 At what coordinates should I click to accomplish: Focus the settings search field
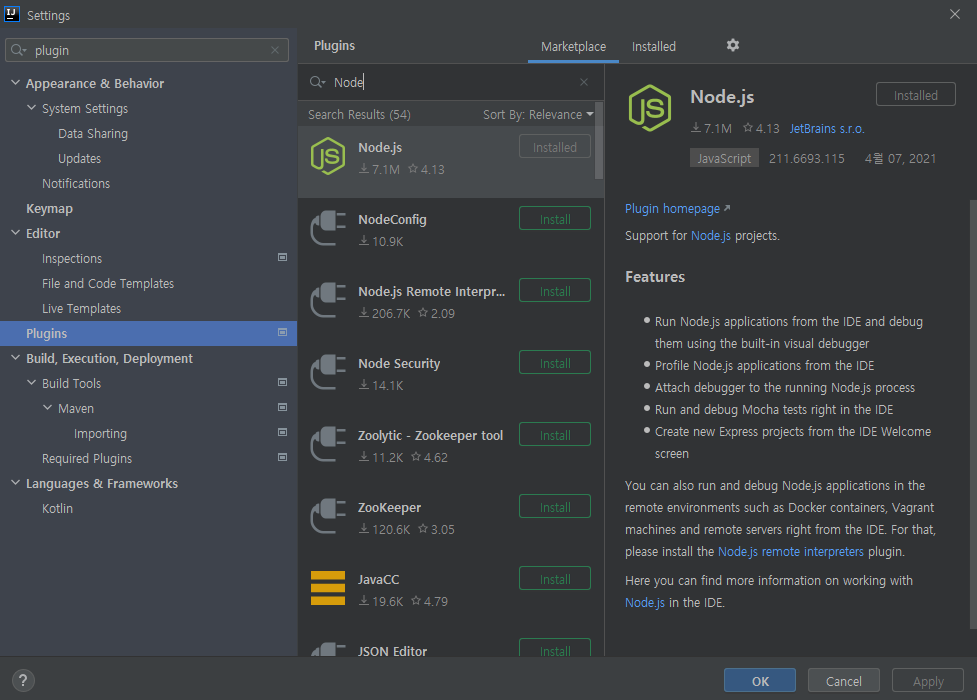147,50
